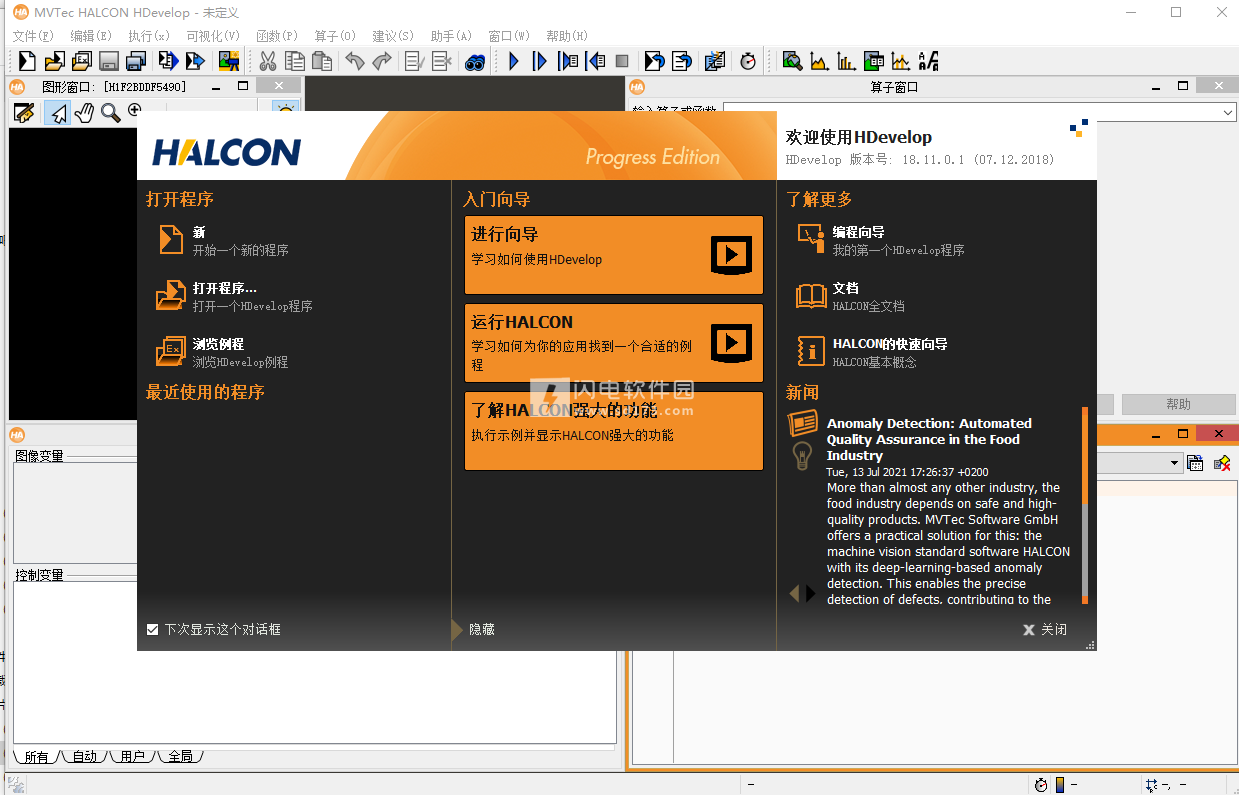
Task: Click the copy toolbar icon
Action: [x=295, y=61]
